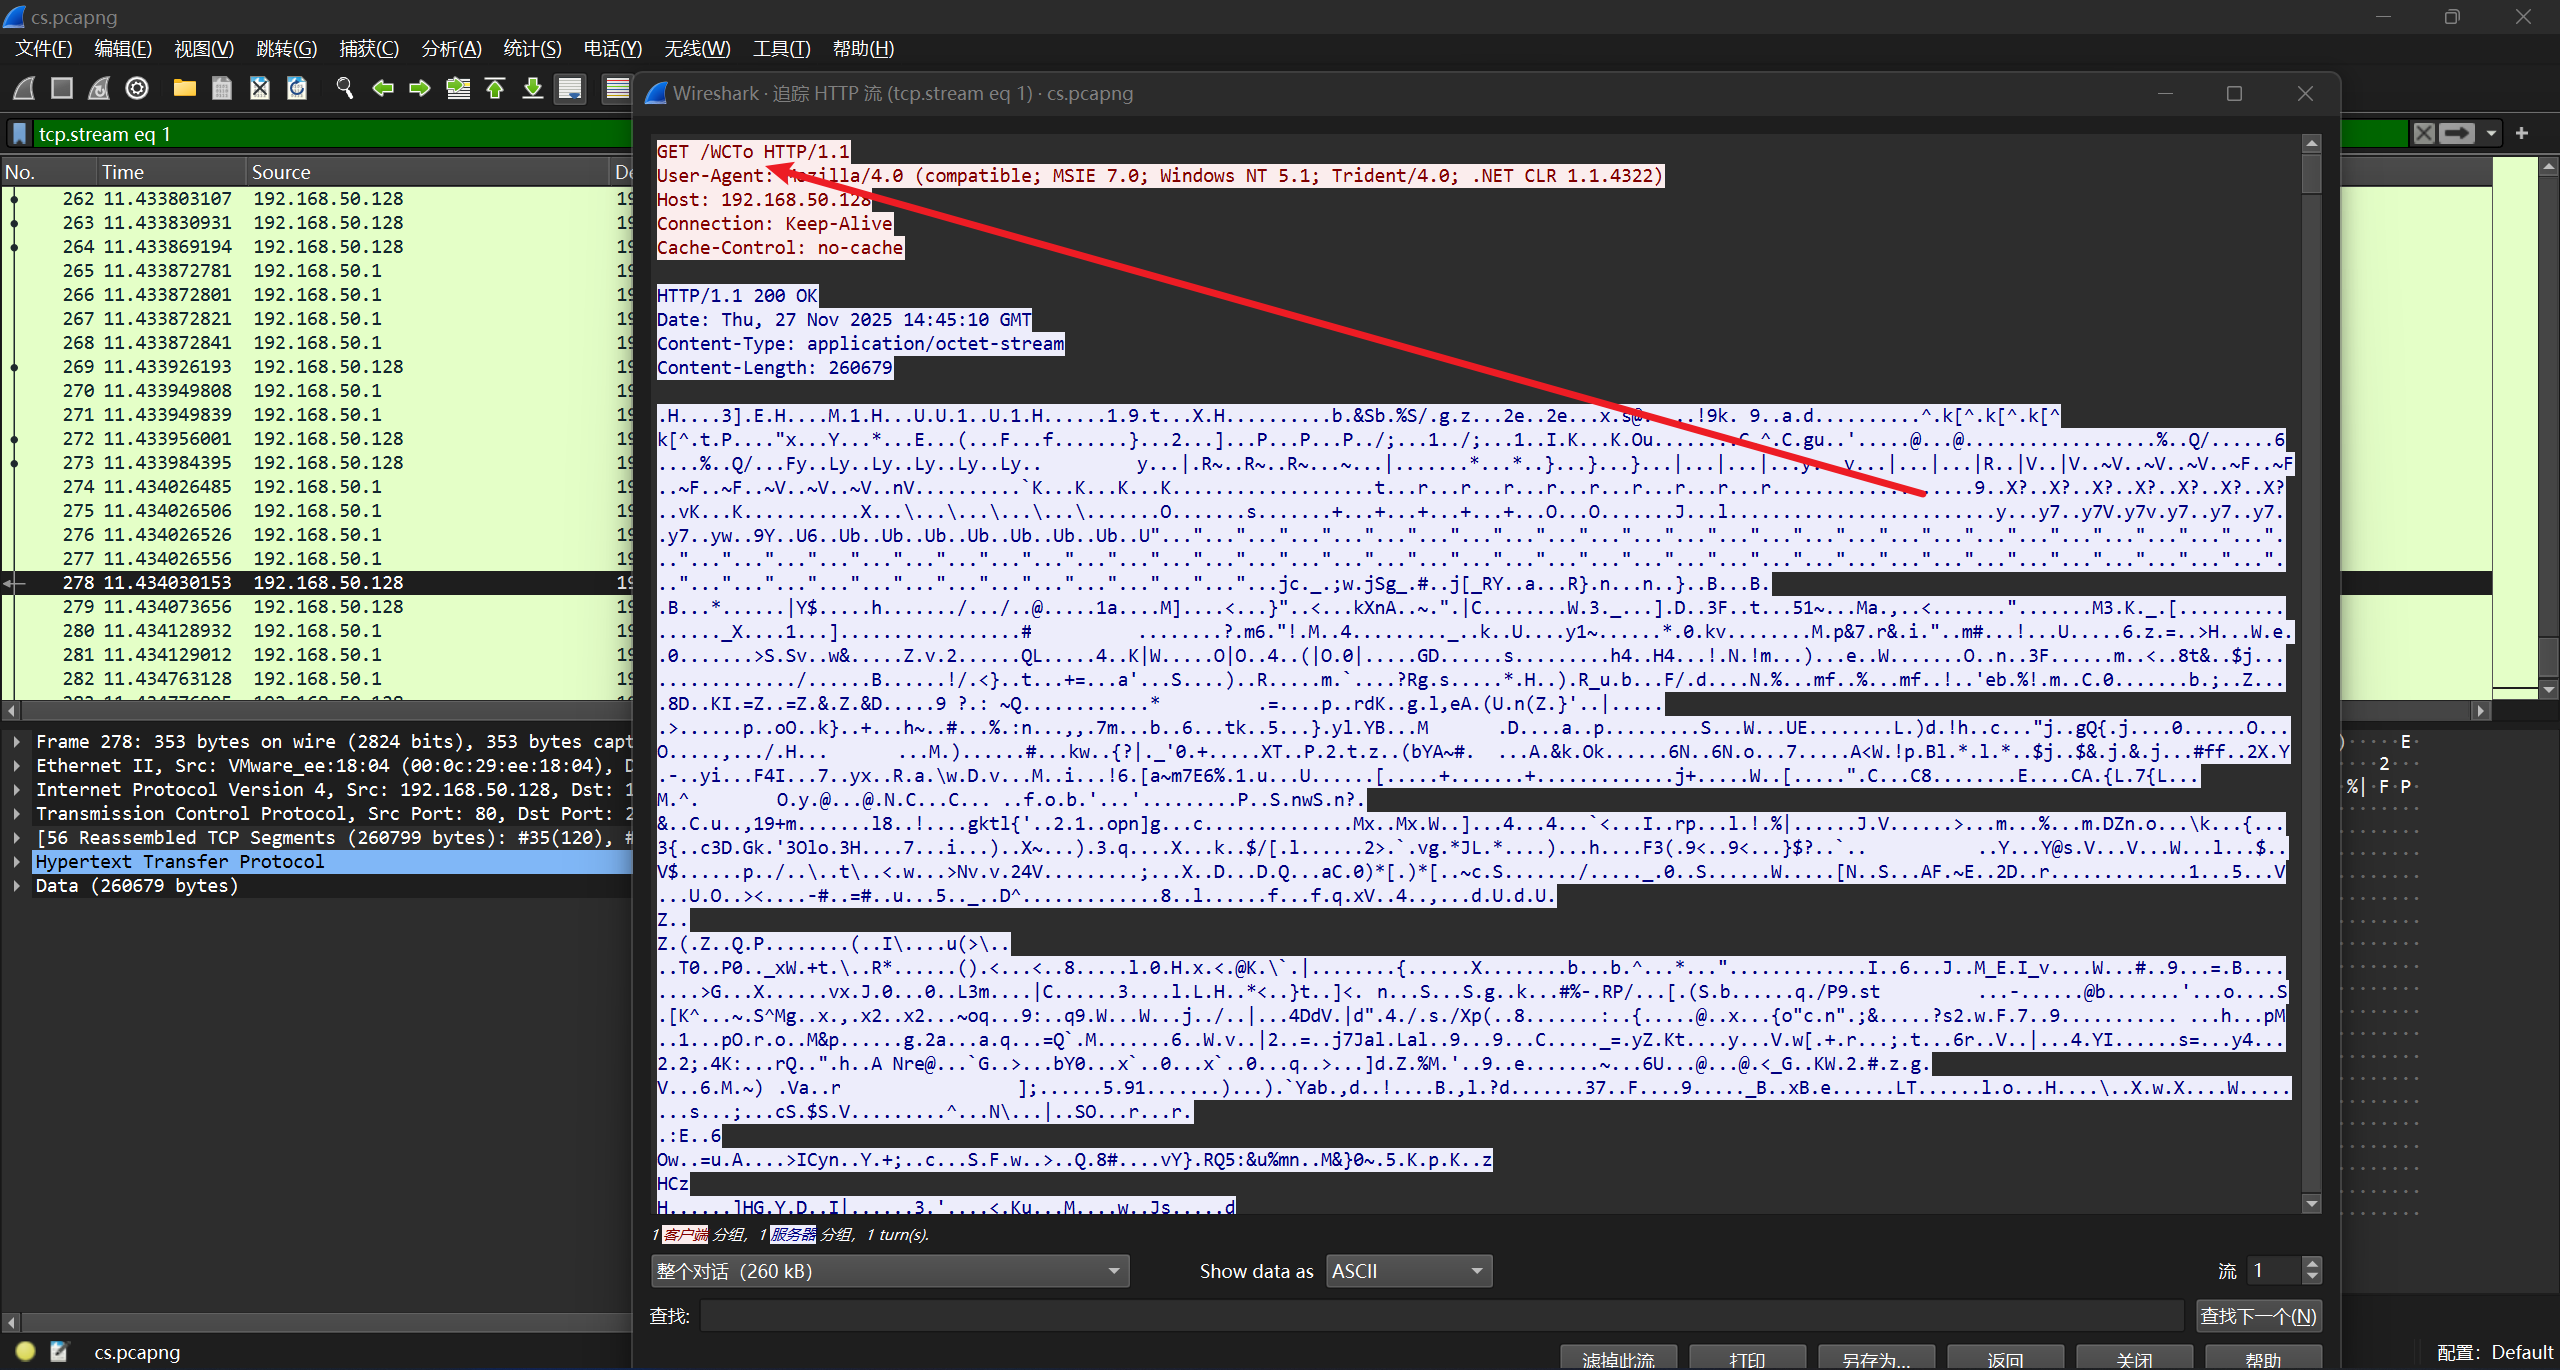Screen dimensions: 2560x1370
Task: Click the 另存为... button
Action: coord(1875,1359)
